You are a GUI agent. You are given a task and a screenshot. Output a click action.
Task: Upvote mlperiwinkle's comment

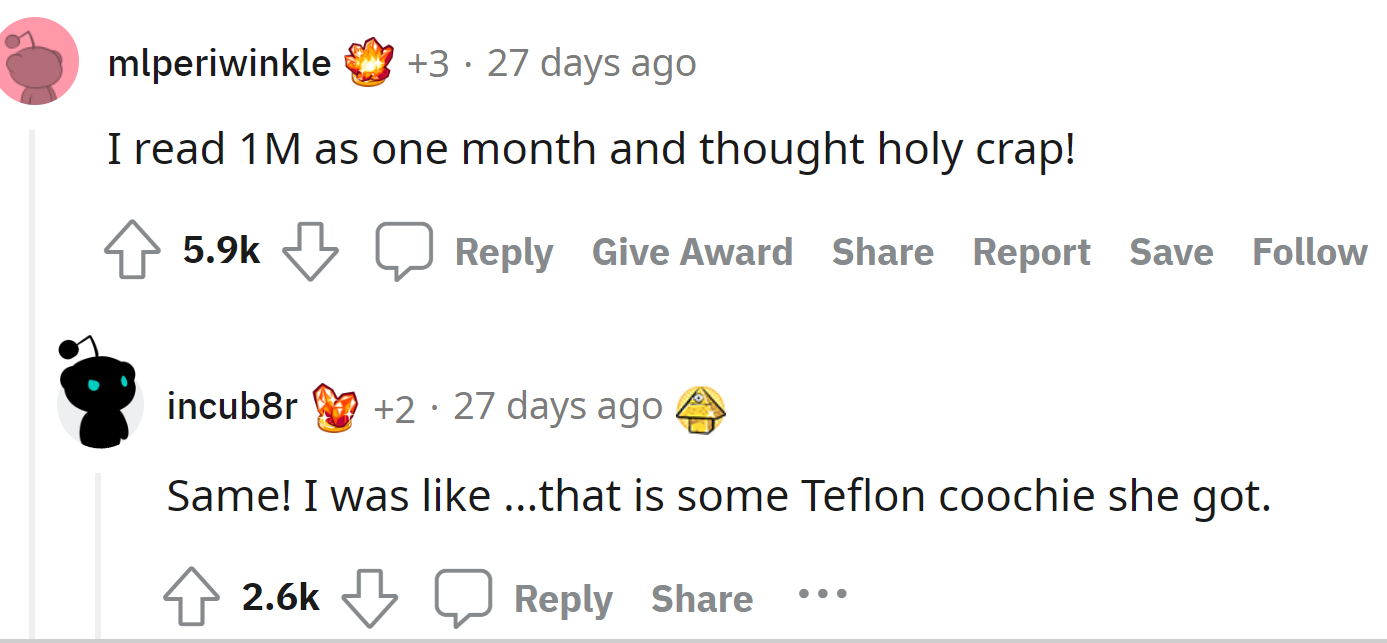tap(132, 252)
